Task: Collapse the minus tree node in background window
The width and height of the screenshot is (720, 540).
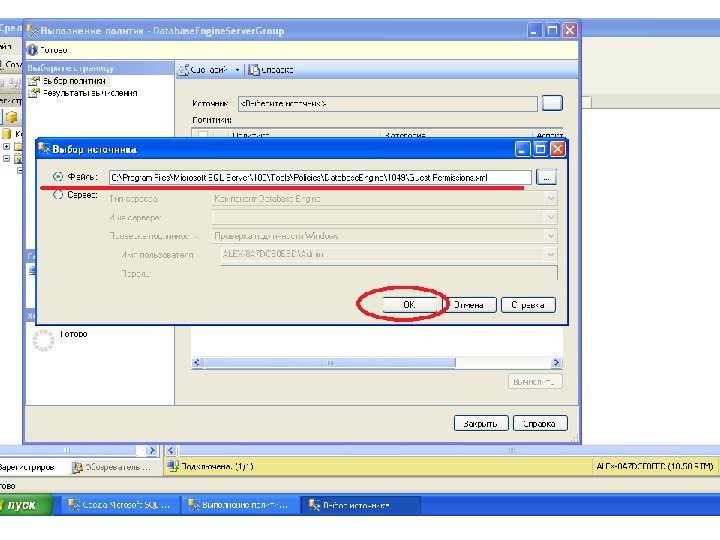Action: pos(6,158)
